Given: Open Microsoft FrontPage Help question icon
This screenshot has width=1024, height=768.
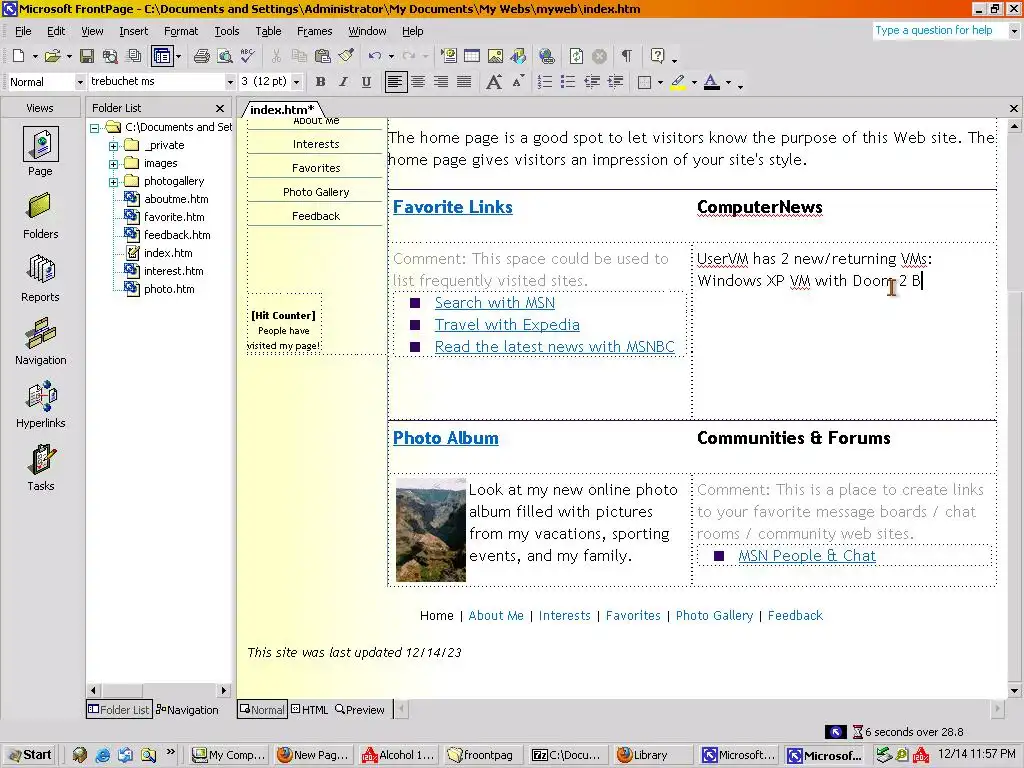Looking at the screenshot, I should tap(658, 56).
